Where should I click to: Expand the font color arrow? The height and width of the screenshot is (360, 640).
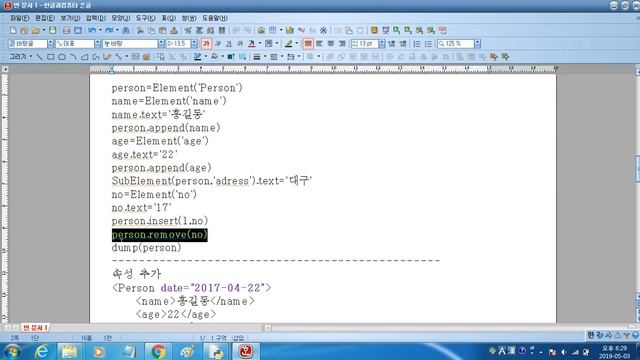click(260, 44)
